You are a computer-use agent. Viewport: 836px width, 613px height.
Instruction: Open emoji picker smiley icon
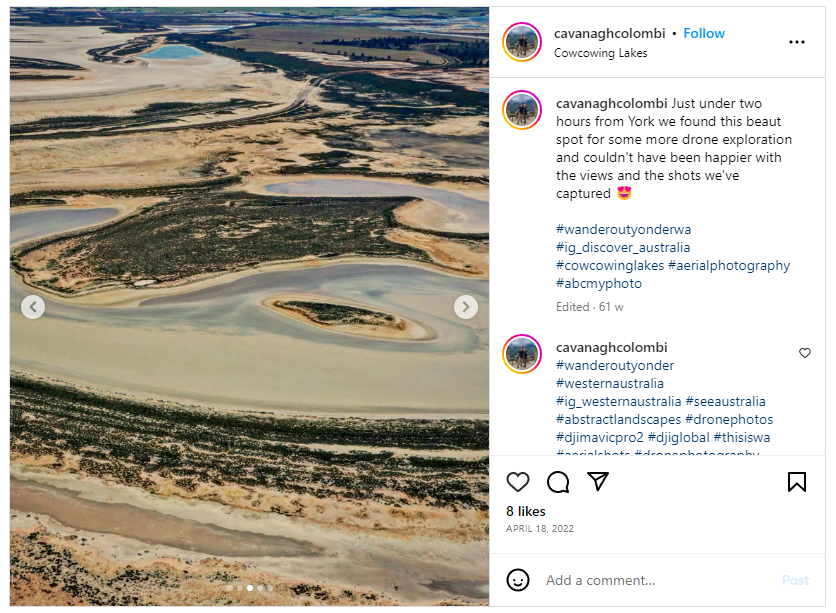click(518, 580)
